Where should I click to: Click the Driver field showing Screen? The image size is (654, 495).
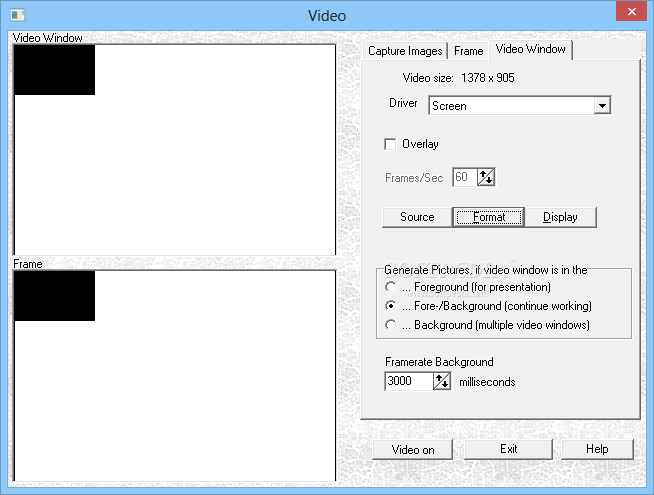click(x=519, y=106)
